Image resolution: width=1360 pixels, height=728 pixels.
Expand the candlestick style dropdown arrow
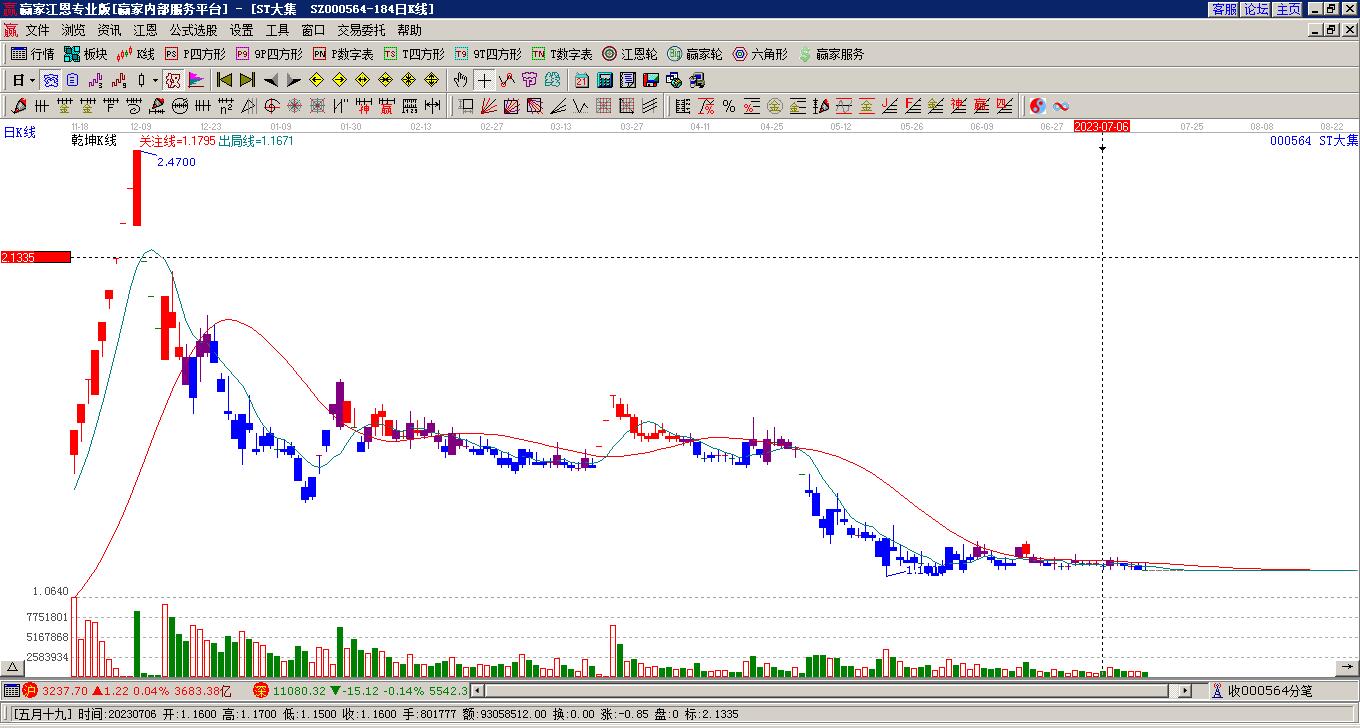coord(155,80)
